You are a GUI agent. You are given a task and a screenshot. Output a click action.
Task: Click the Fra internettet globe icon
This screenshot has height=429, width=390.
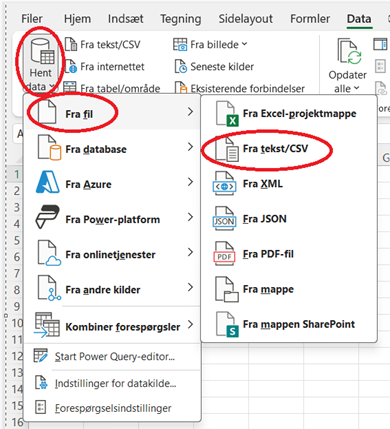[71, 66]
